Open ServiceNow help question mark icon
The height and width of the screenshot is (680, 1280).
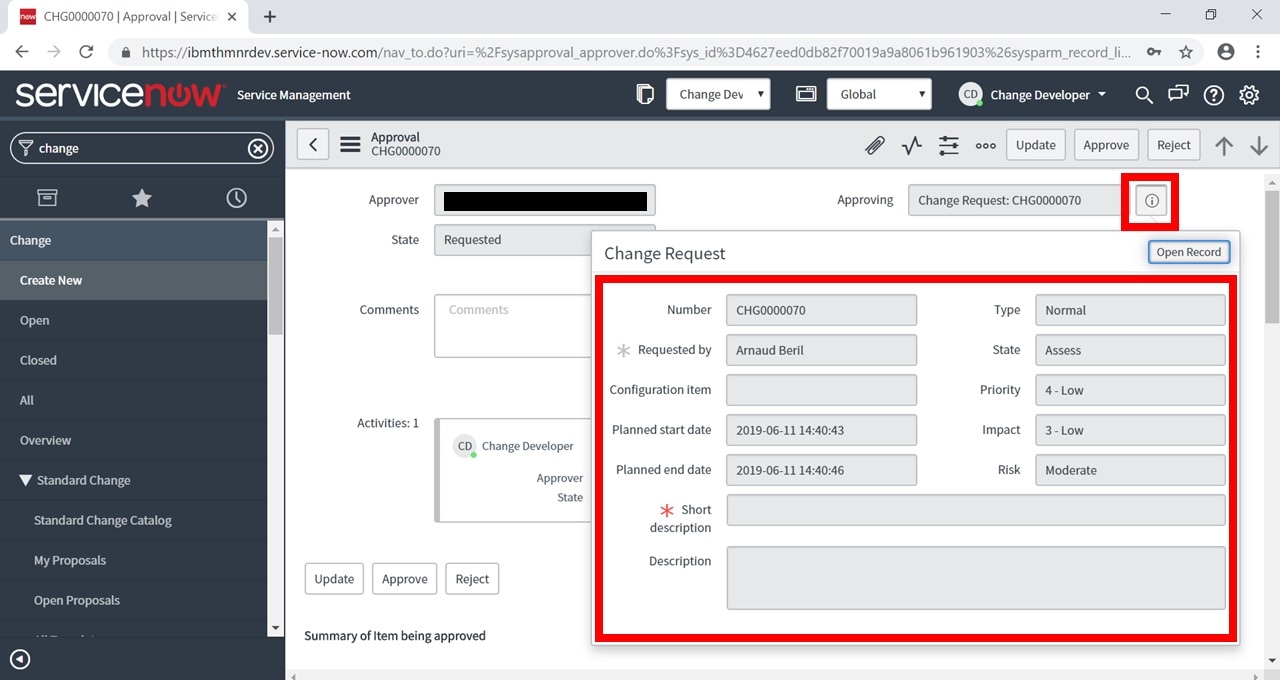1213,94
